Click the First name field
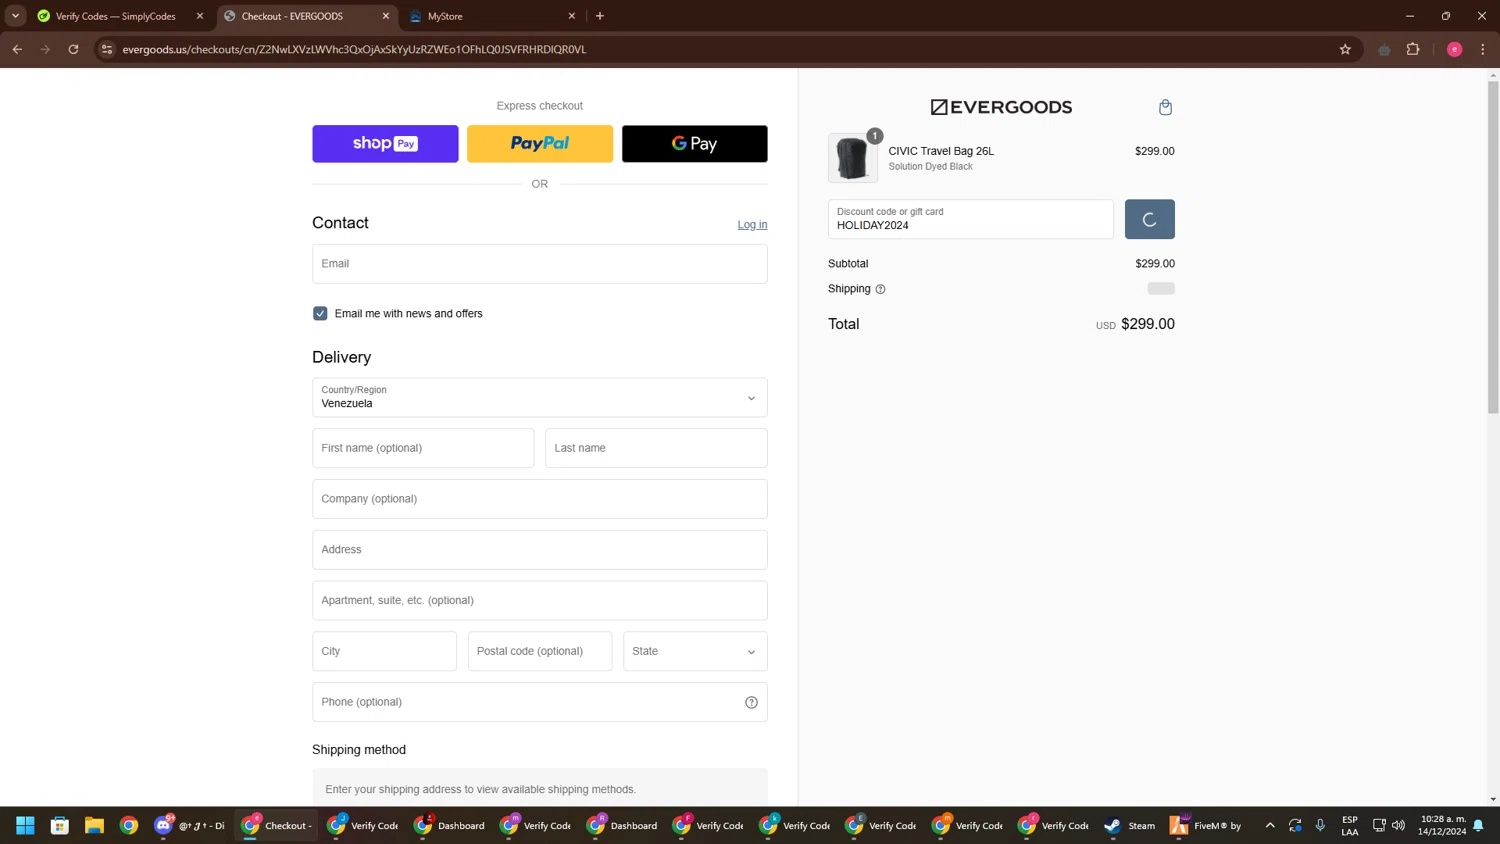 pos(423,448)
